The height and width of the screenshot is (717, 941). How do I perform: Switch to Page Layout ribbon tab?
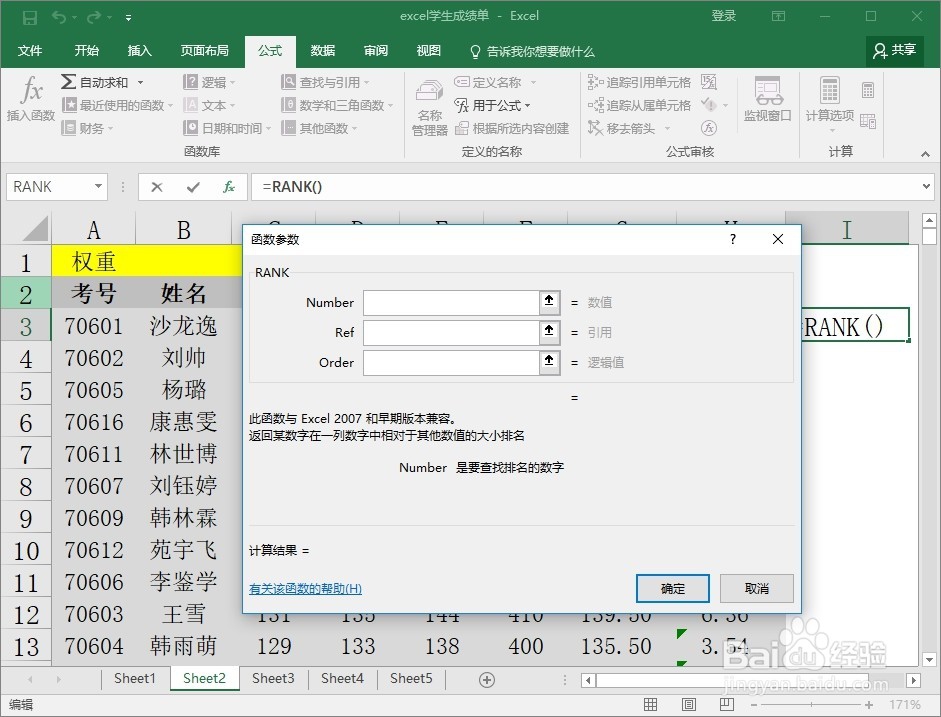204,51
